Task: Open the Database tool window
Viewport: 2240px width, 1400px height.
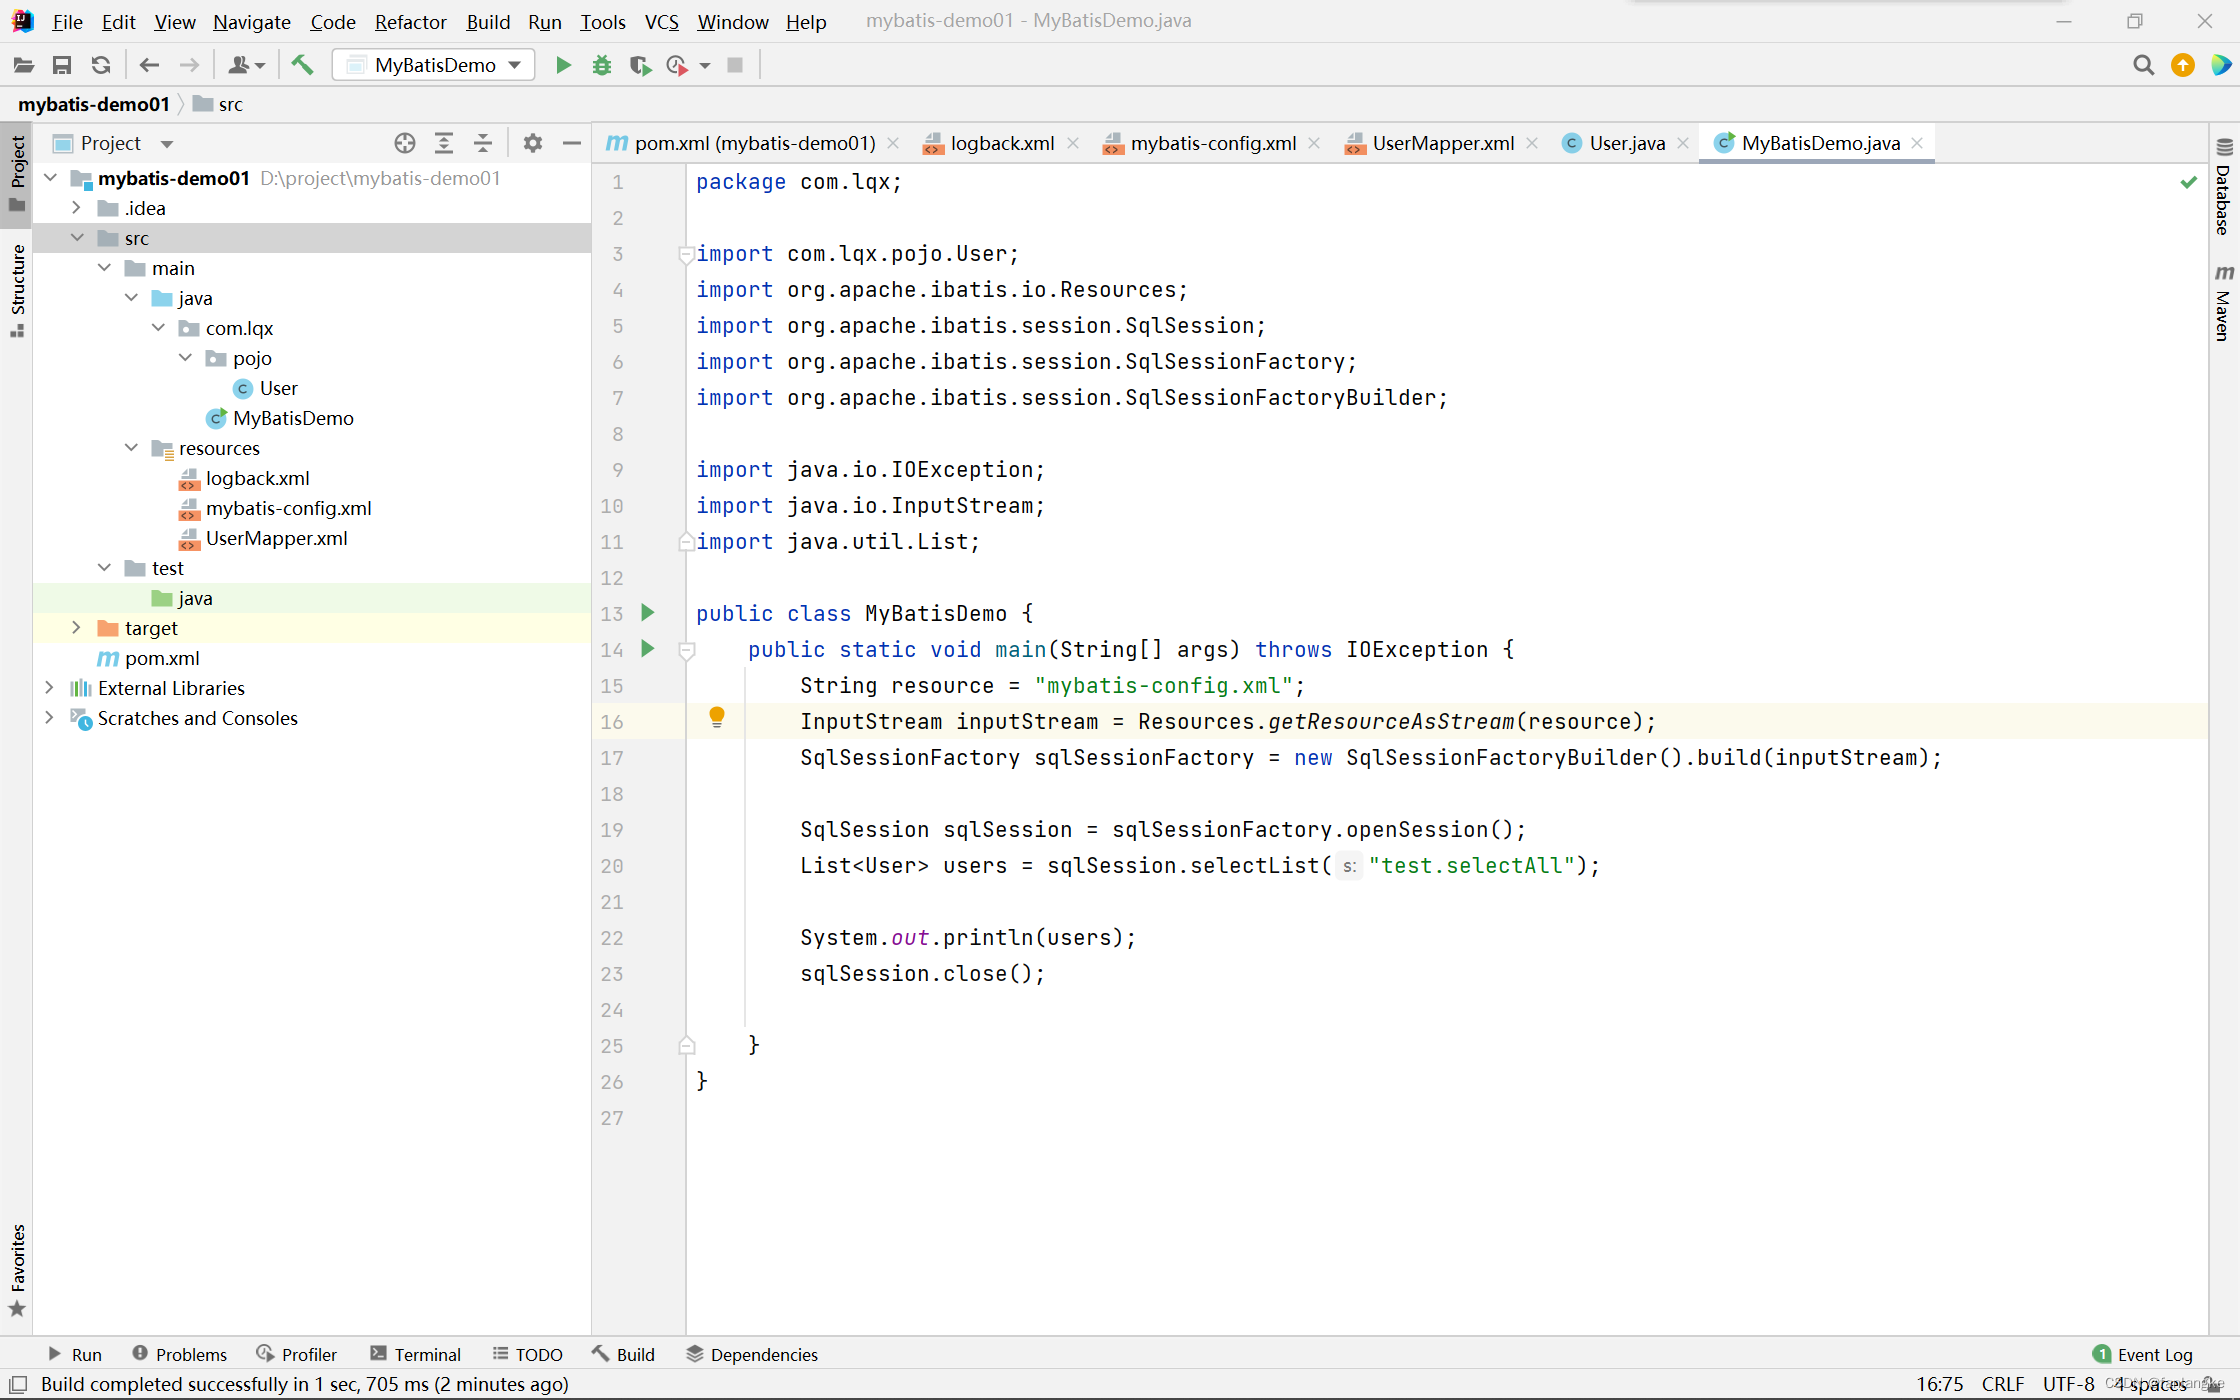Action: click(2224, 187)
